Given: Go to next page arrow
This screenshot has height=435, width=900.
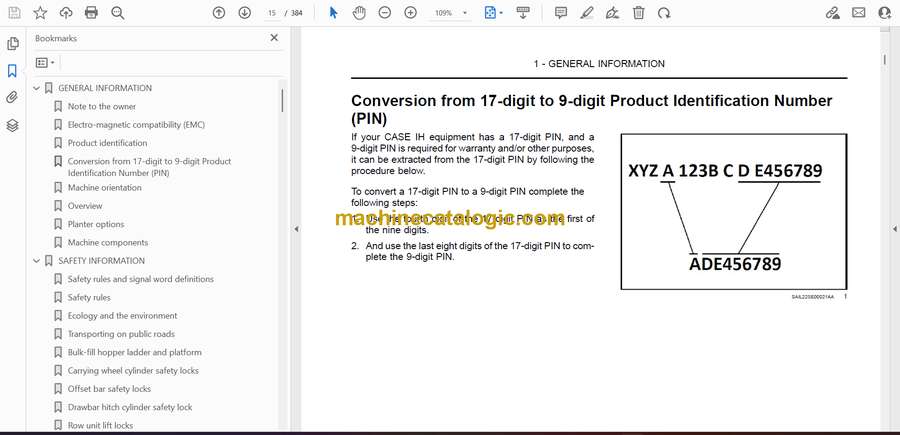Looking at the screenshot, I should 245,13.
